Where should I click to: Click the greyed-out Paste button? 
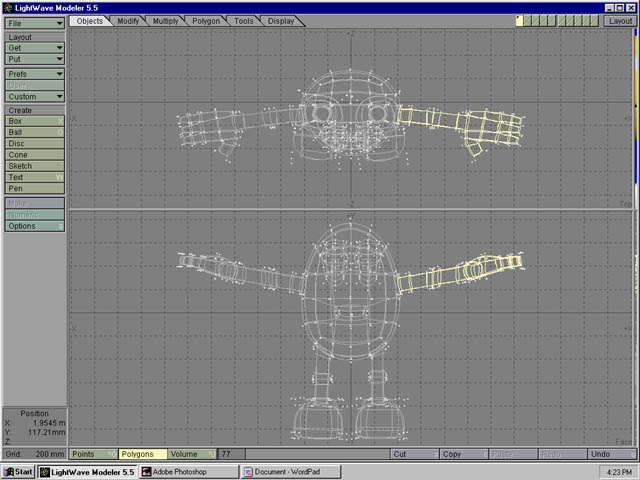513,454
